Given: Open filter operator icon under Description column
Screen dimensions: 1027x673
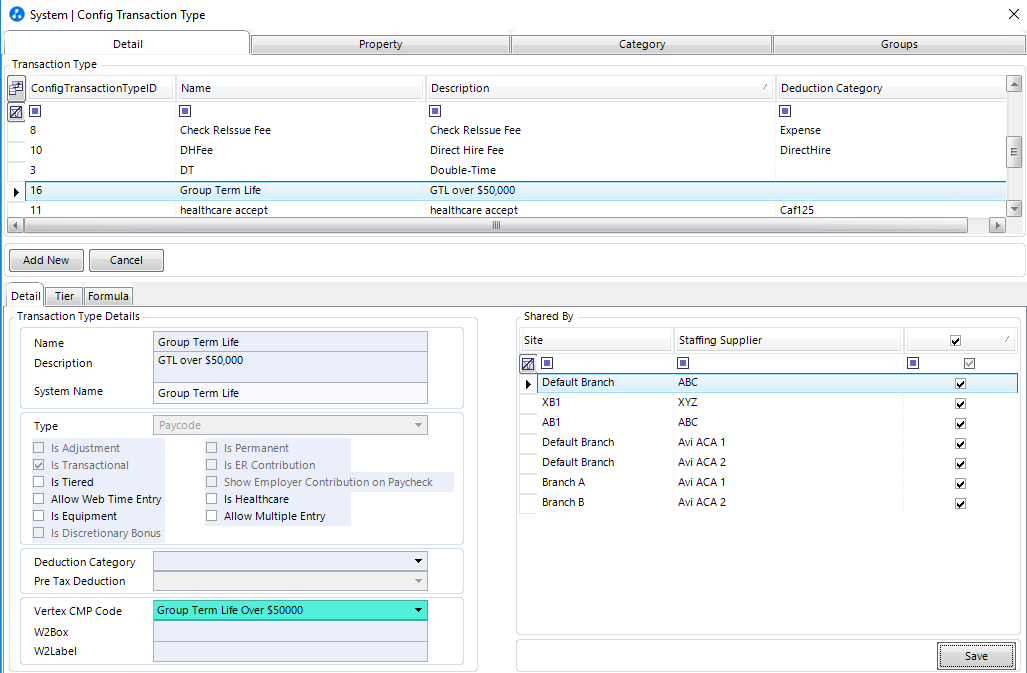Looking at the screenshot, I should pos(435,111).
